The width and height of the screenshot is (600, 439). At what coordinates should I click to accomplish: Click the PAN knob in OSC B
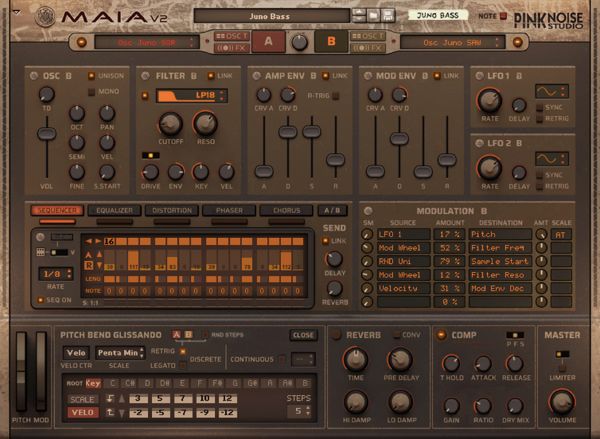tap(107, 113)
